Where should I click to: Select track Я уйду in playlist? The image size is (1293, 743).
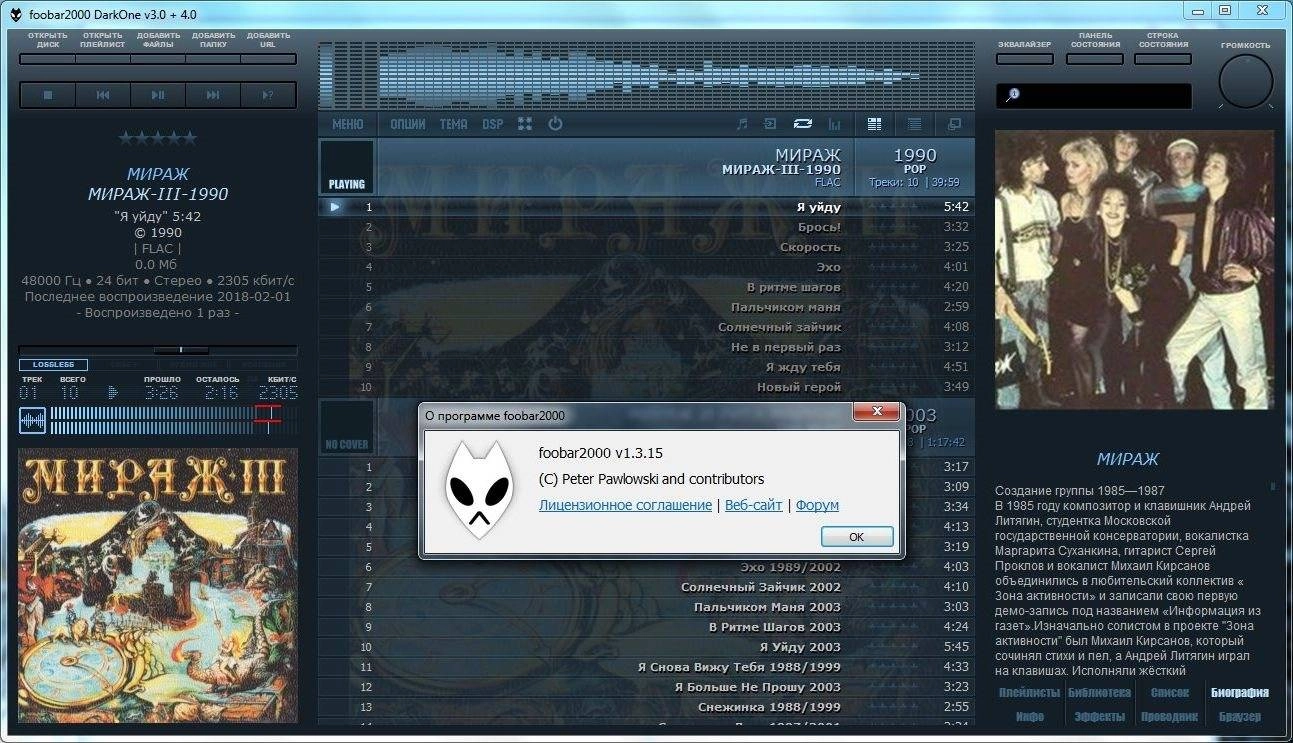point(646,207)
